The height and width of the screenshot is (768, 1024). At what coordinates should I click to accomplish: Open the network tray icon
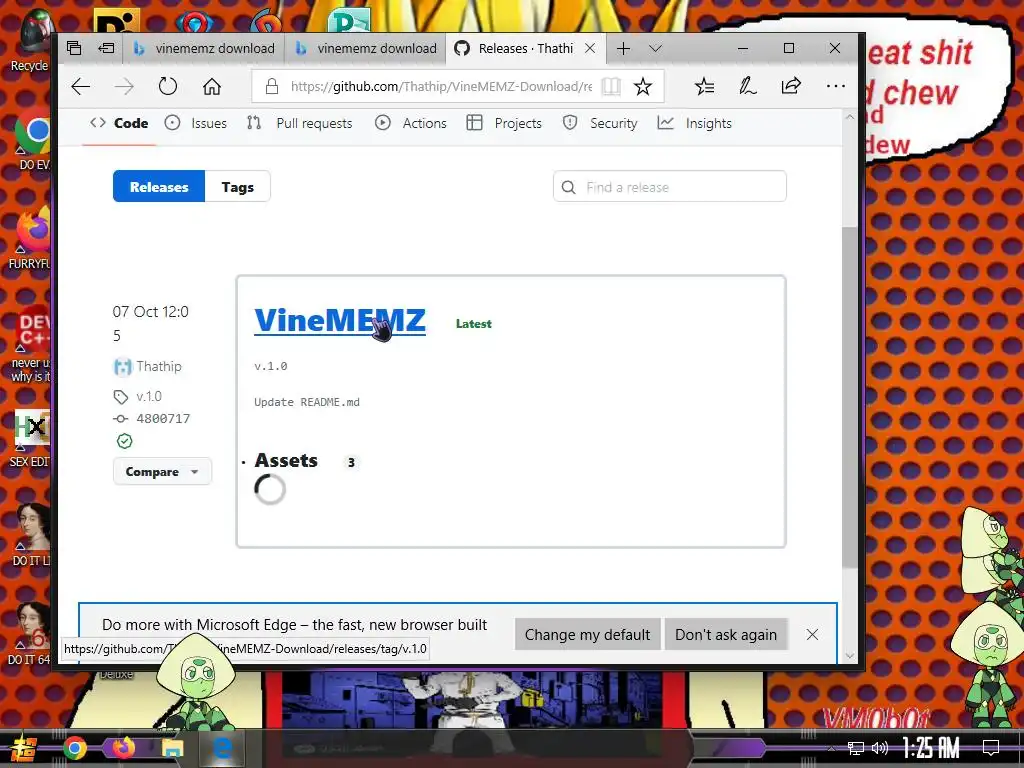856,748
